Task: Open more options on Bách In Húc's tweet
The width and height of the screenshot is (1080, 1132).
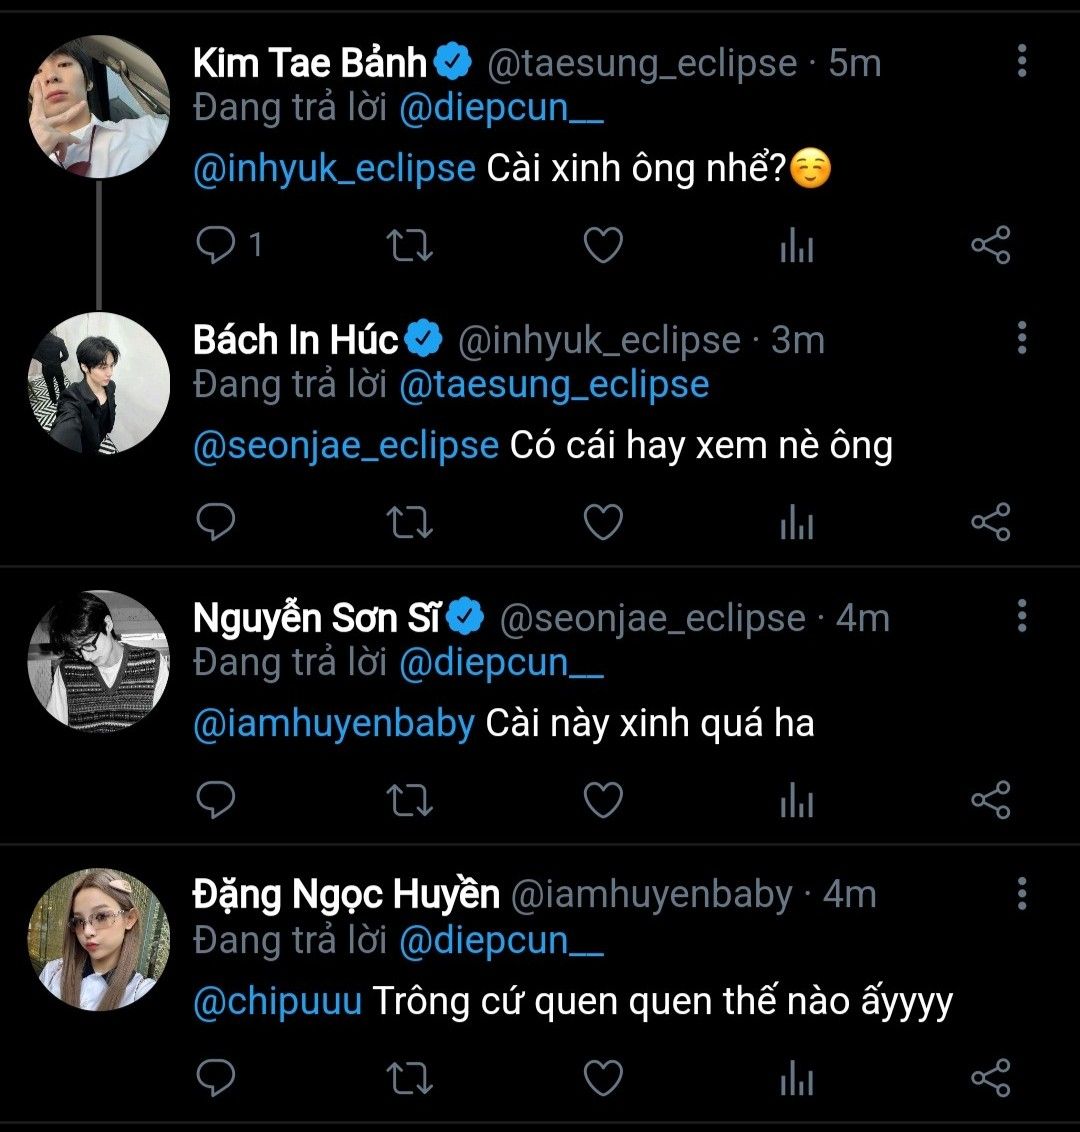Action: [1021, 339]
